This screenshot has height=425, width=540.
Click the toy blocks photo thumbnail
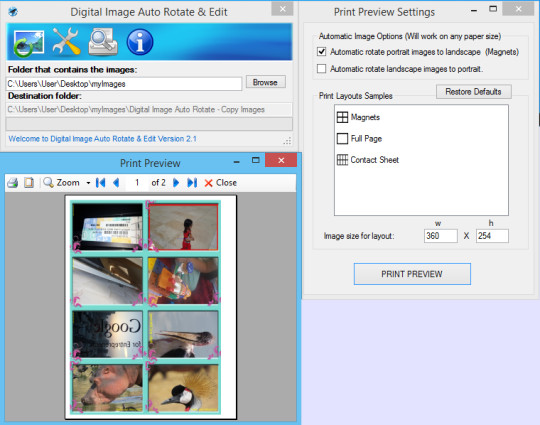click(x=184, y=280)
